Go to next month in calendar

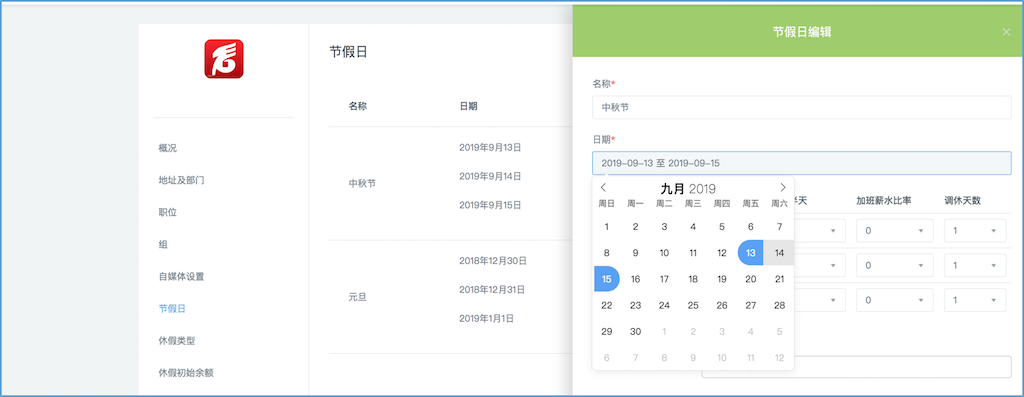pos(783,187)
